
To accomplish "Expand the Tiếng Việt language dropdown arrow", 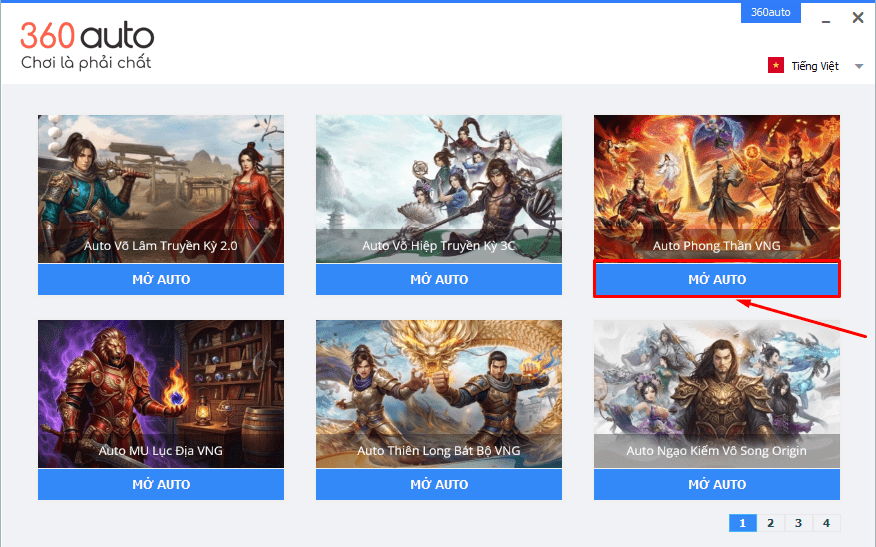I will click(x=859, y=66).
